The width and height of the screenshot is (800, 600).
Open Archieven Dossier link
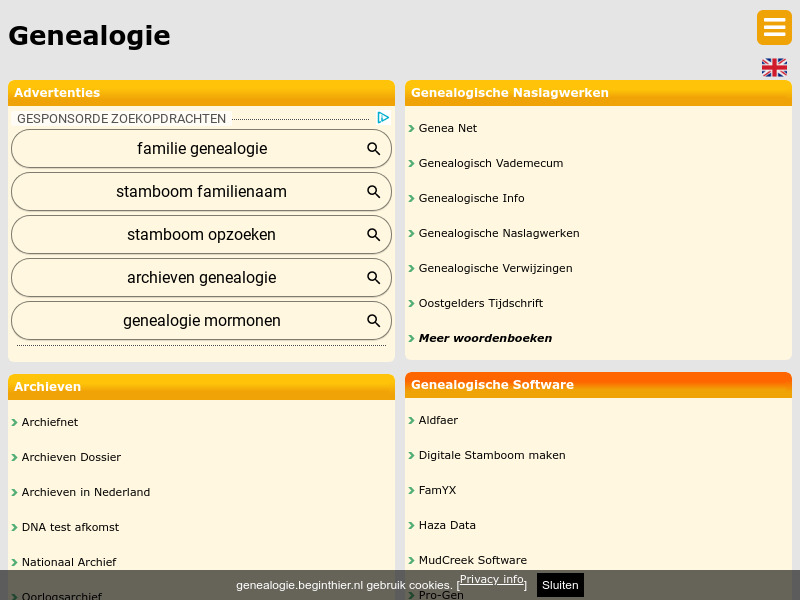[x=71, y=457]
